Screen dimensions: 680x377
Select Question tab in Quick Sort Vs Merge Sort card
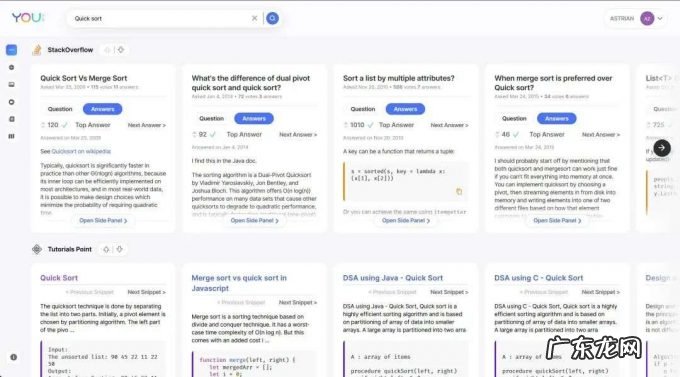pyautogui.click(x=60, y=109)
